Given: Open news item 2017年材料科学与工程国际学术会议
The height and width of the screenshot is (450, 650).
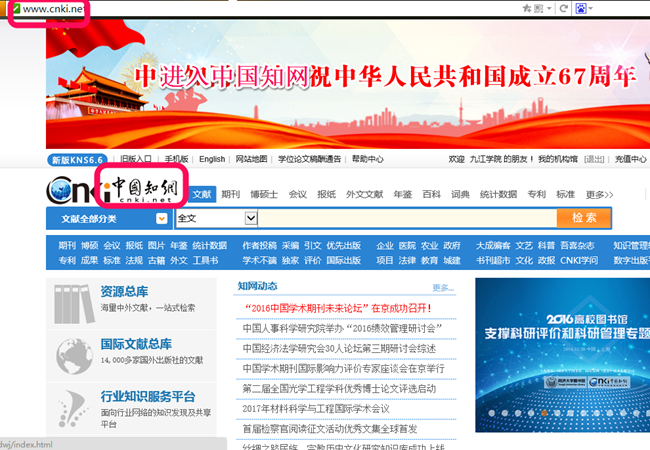Looking at the screenshot, I should click(x=316, y=409).
